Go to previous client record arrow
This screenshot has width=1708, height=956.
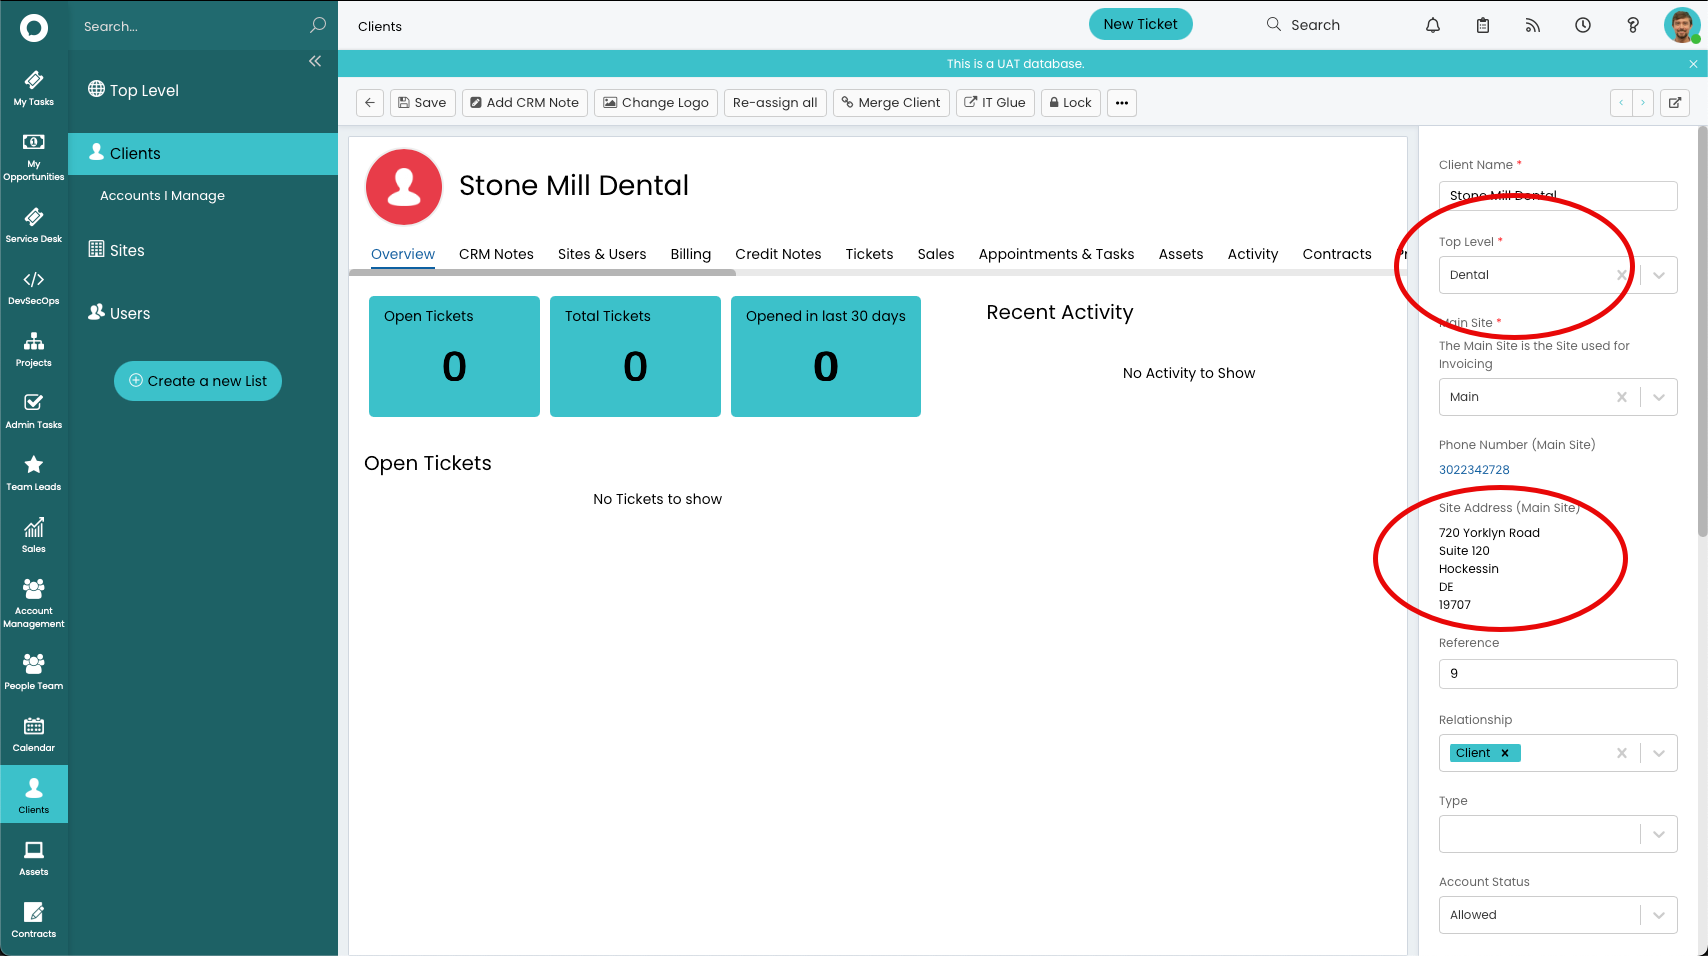(x=1621, y=103)
